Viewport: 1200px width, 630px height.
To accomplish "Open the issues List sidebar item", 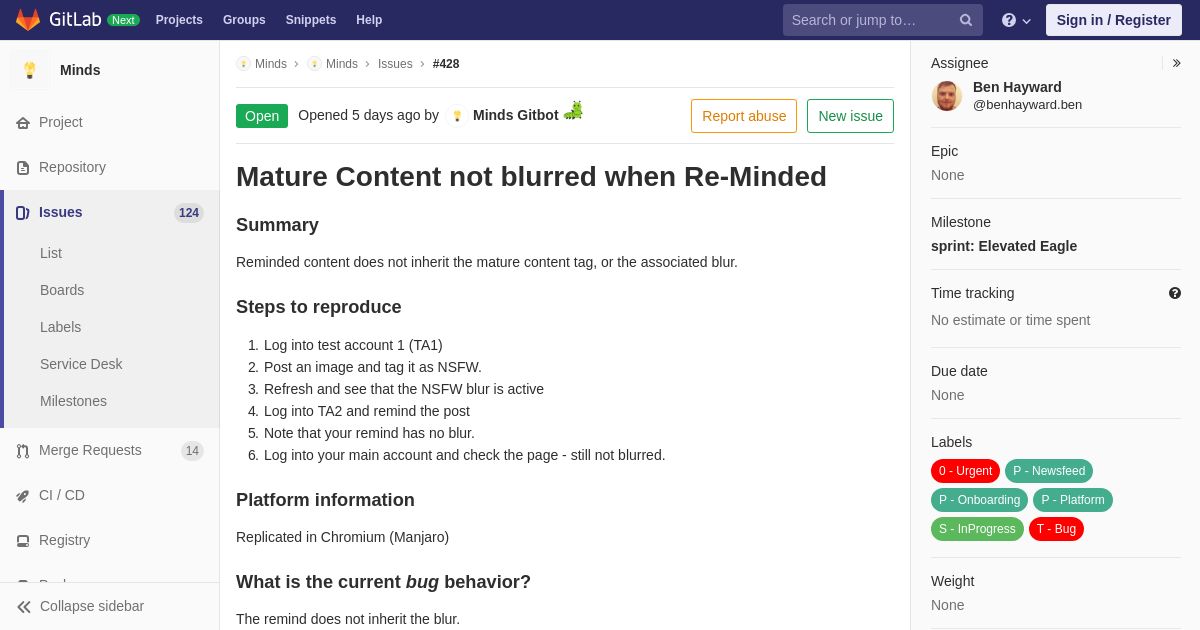I will 51,253.
